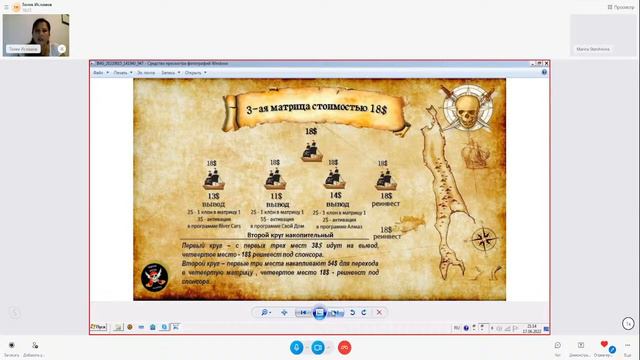Expand the Запись dropdown arrow
This screenshot has width=640, height=360.
(179, 73)
